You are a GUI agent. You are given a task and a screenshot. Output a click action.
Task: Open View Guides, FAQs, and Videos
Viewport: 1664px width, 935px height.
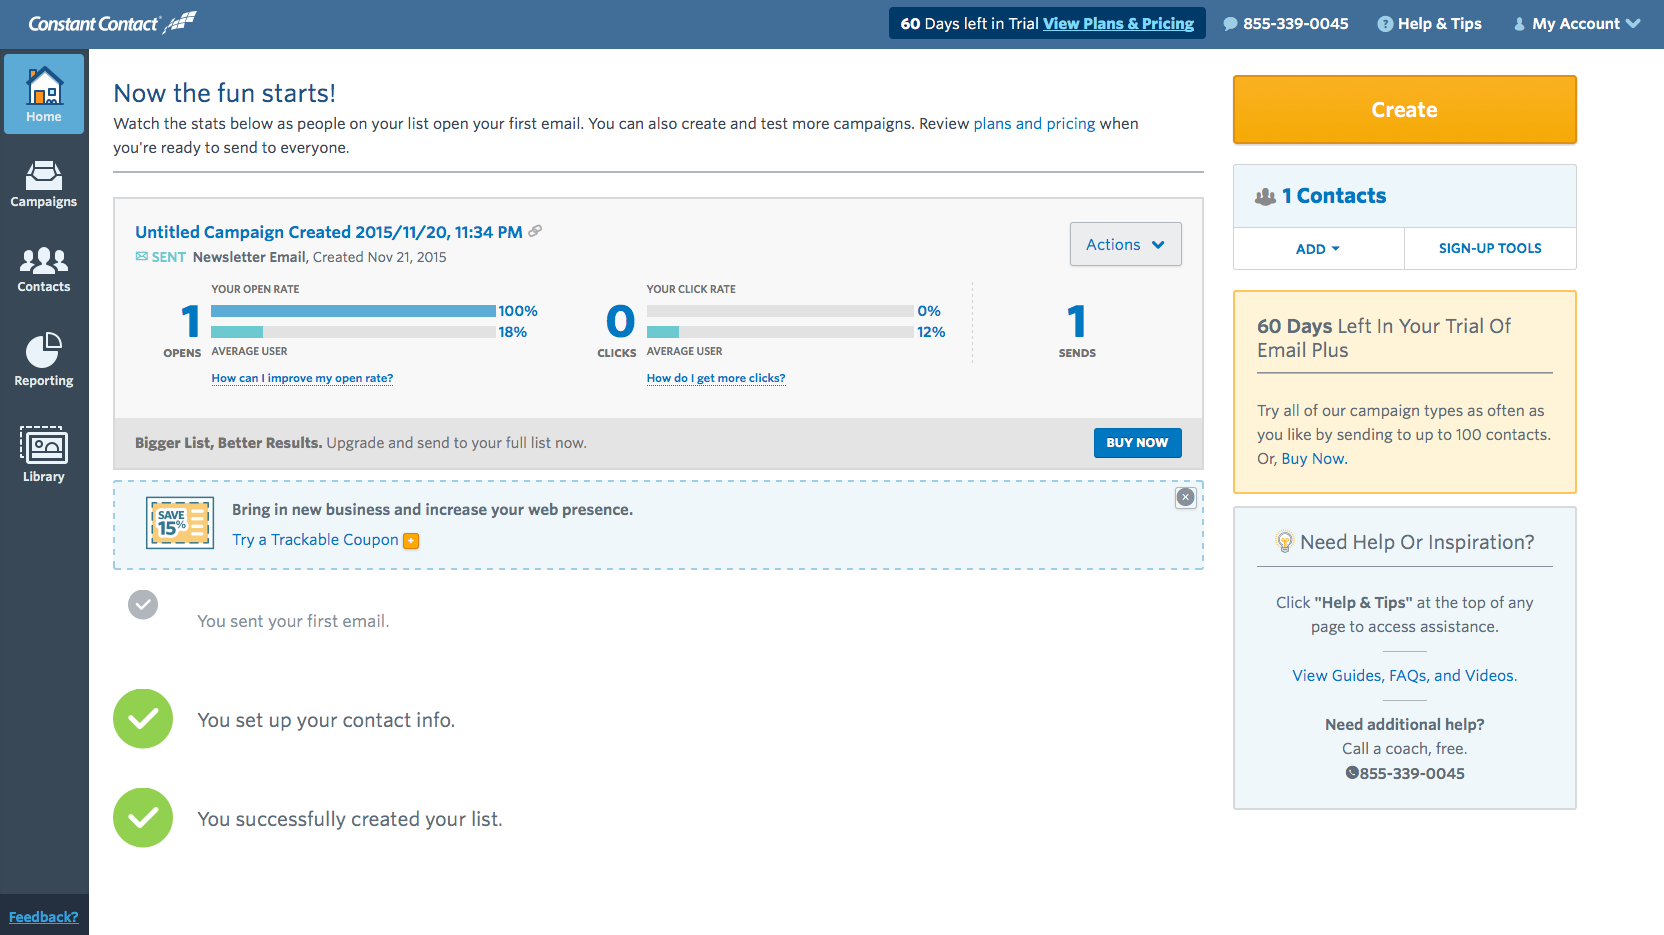(x=1404, y=676)
